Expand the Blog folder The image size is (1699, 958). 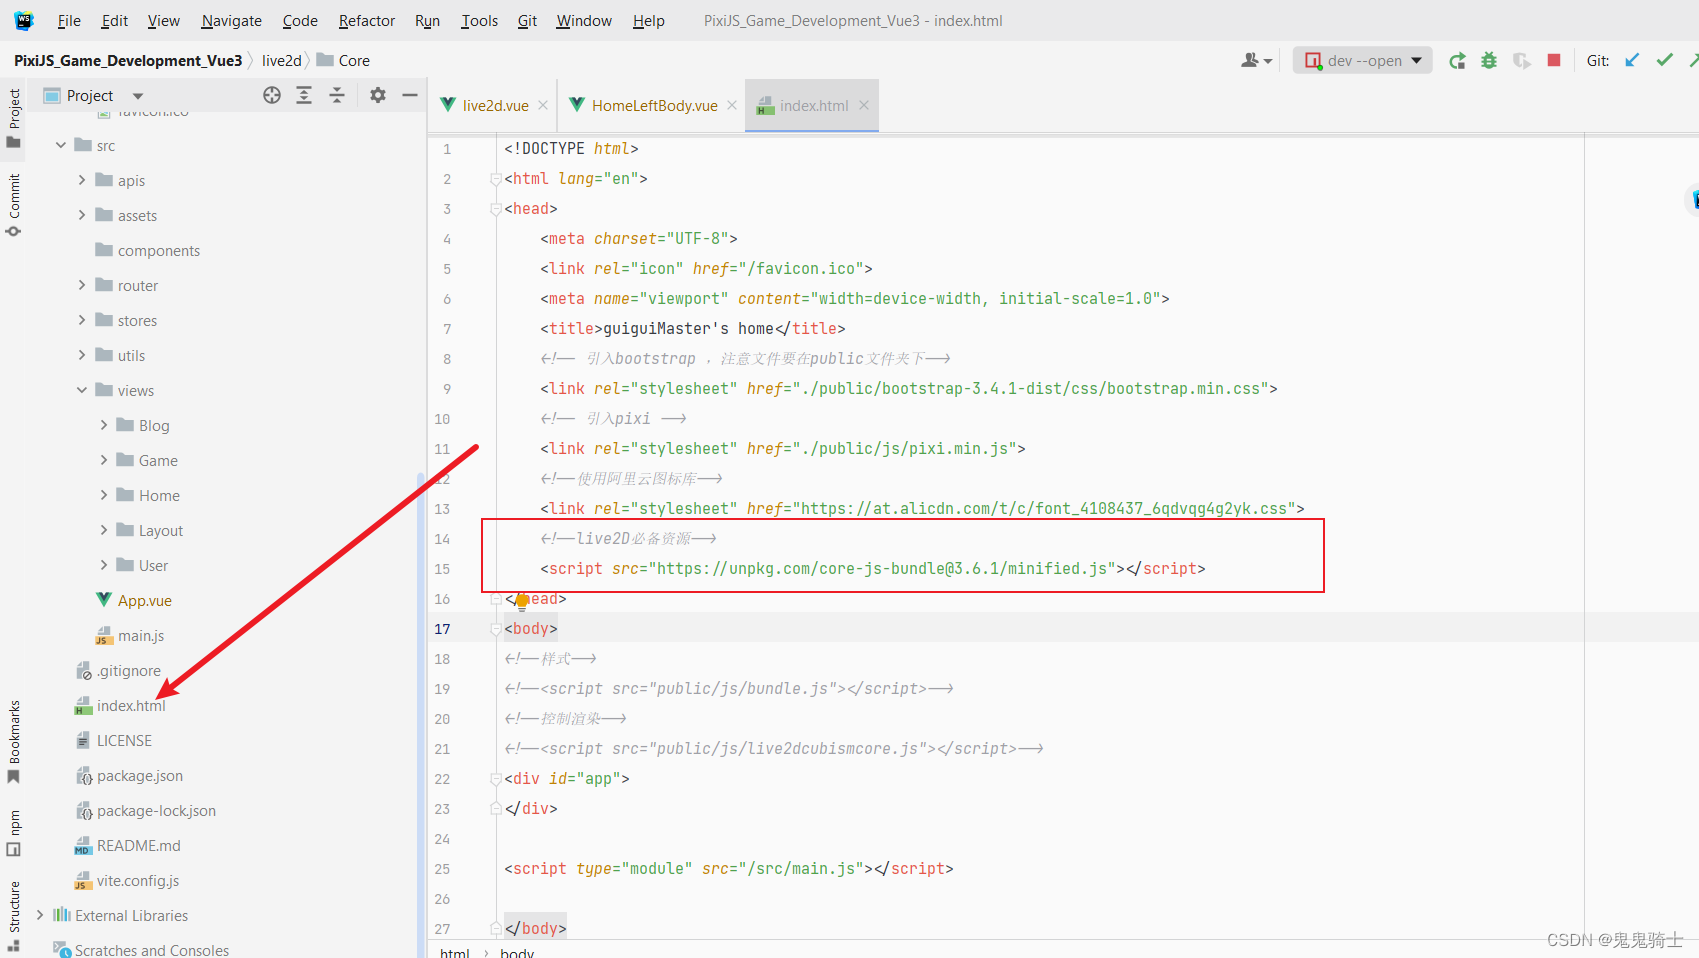[x=104, y=425]
